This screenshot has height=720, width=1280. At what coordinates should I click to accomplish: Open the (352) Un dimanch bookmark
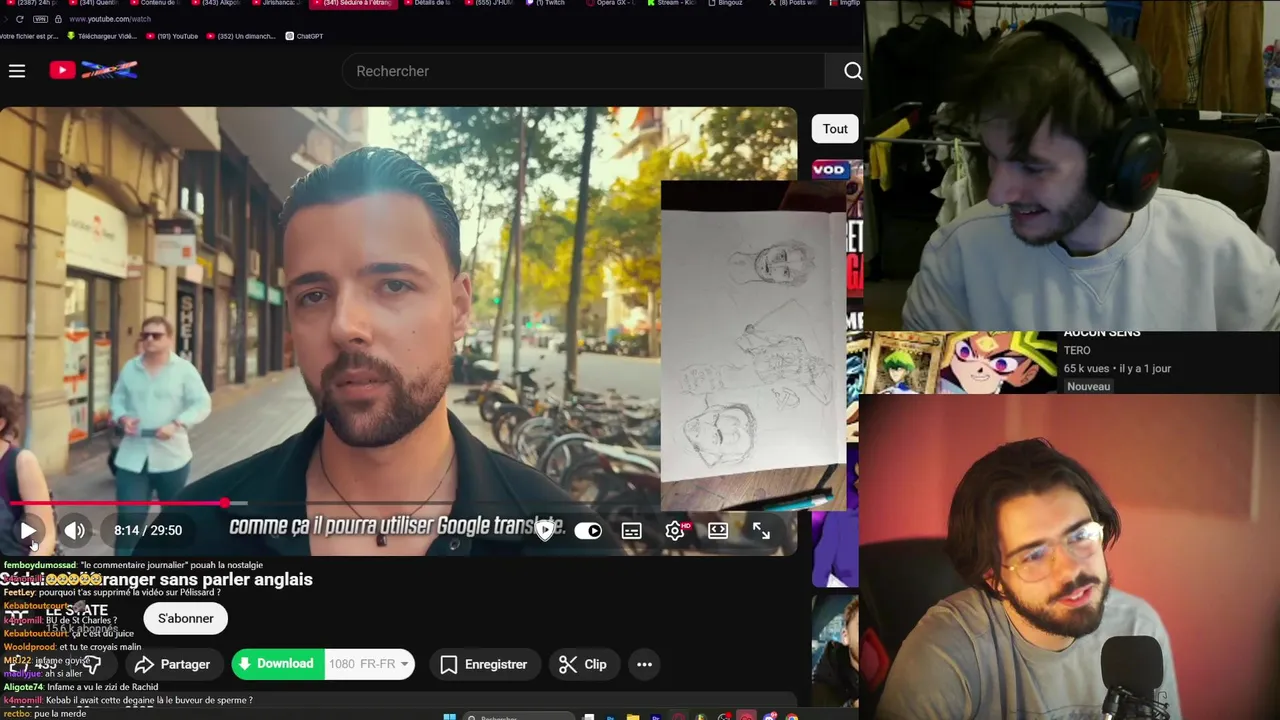tap(240, 36)
